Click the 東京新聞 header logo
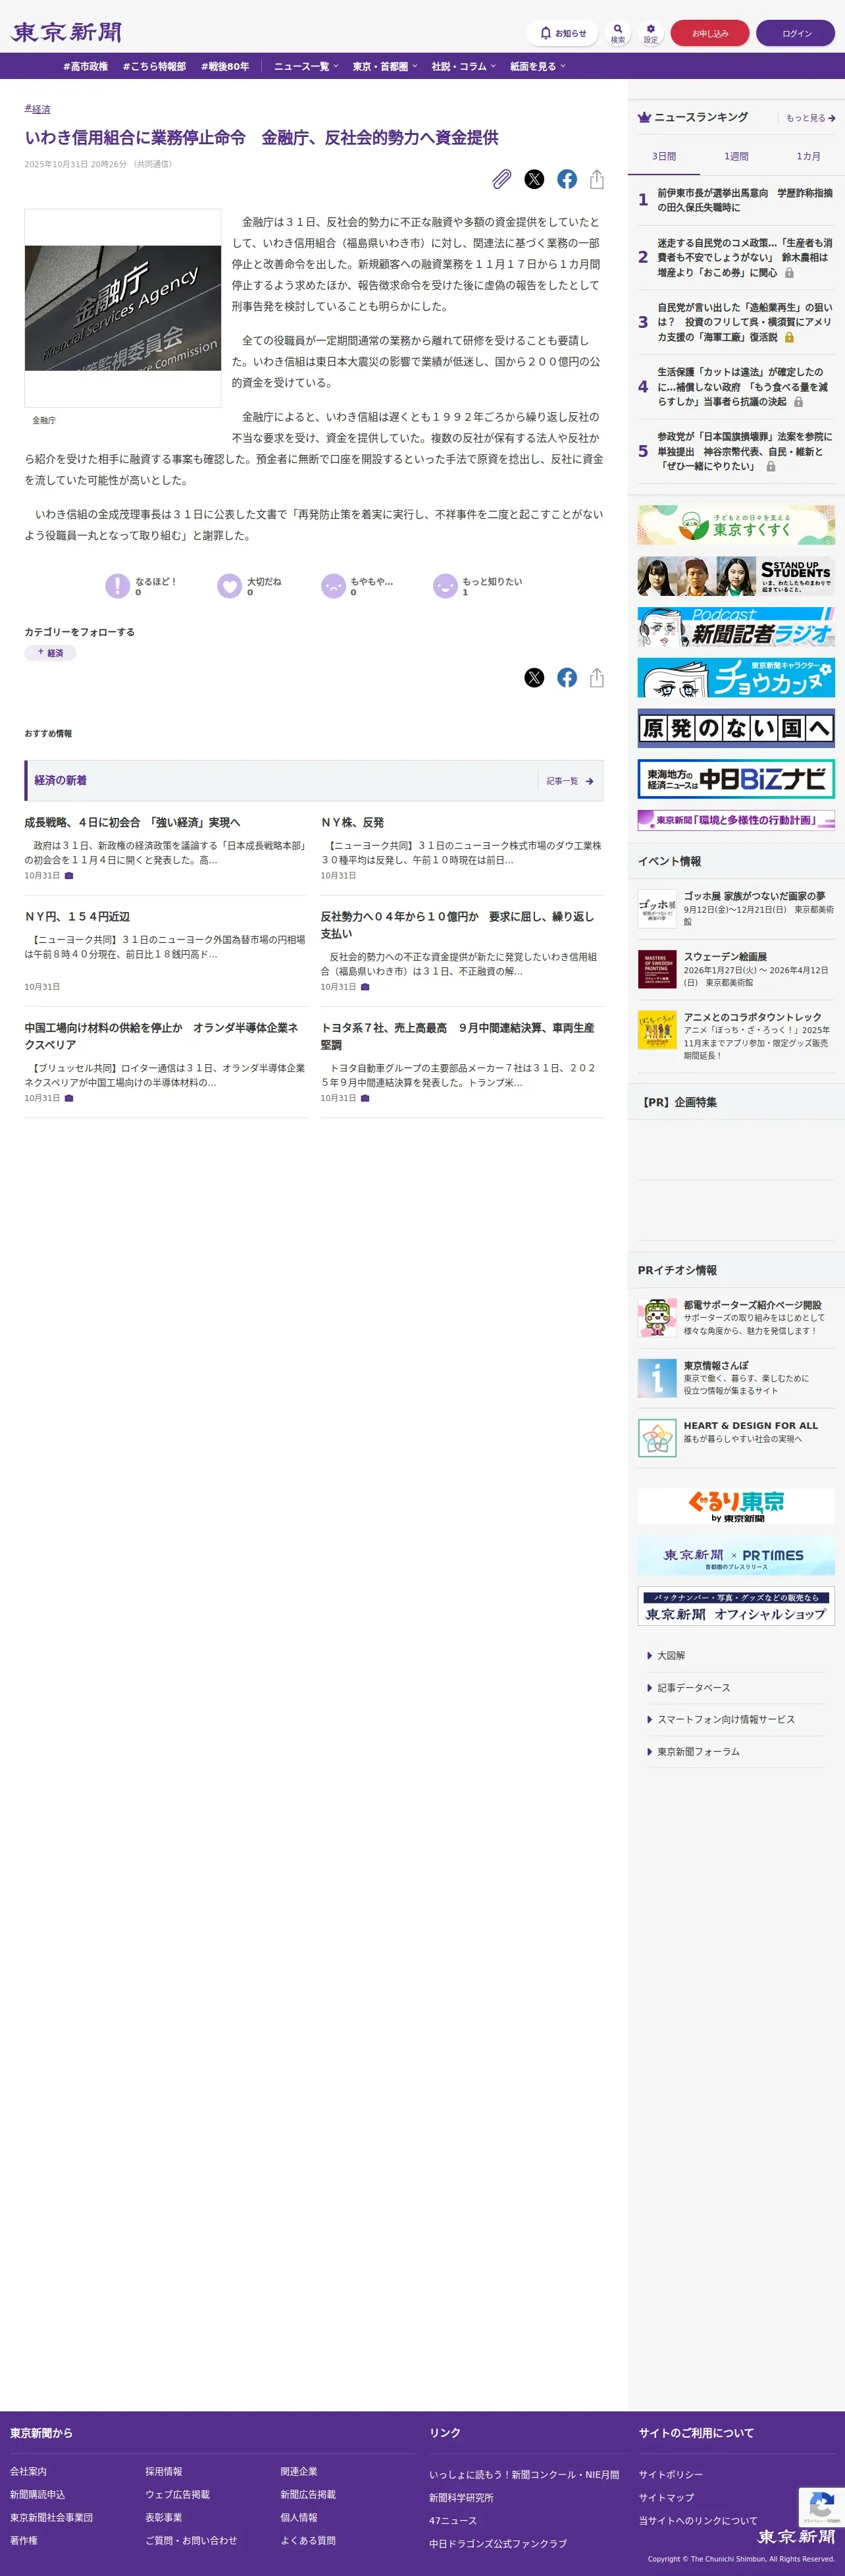The image size is (845, 2576). tap(66, 32)
